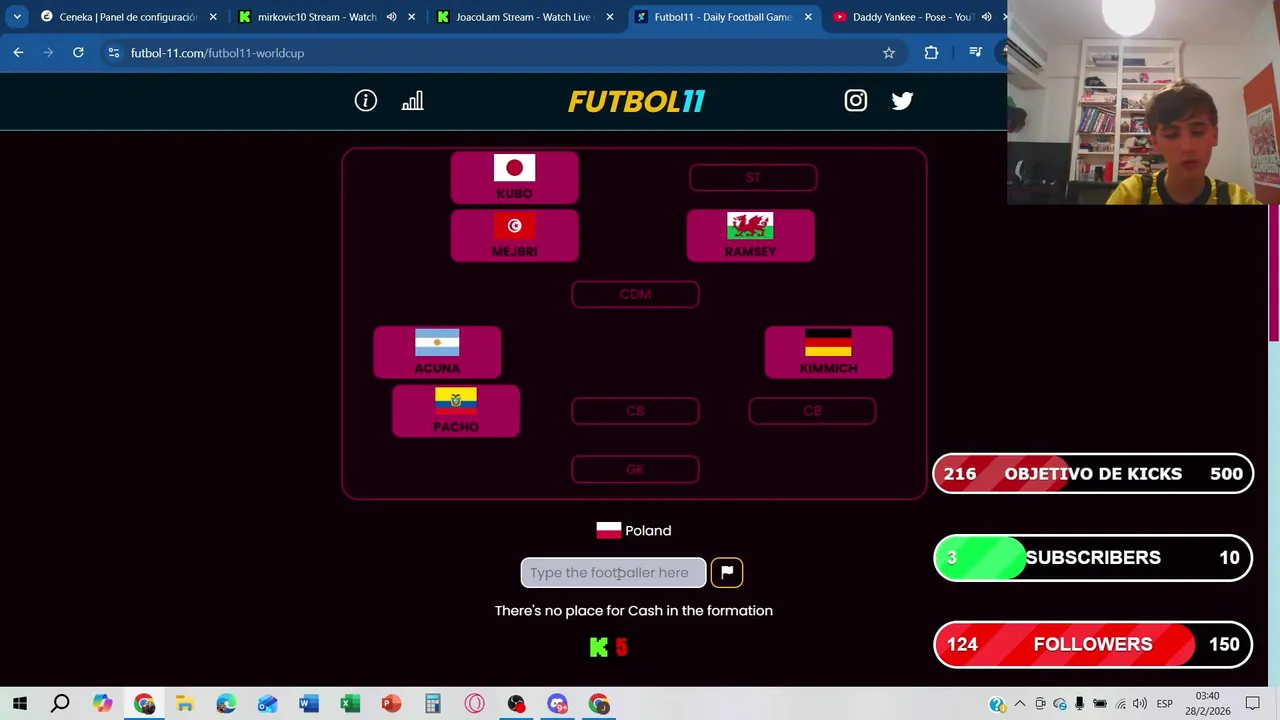Open Outlook from the taskbar
This screenshot has height=720, width=1280.
[x=267, y=704]
